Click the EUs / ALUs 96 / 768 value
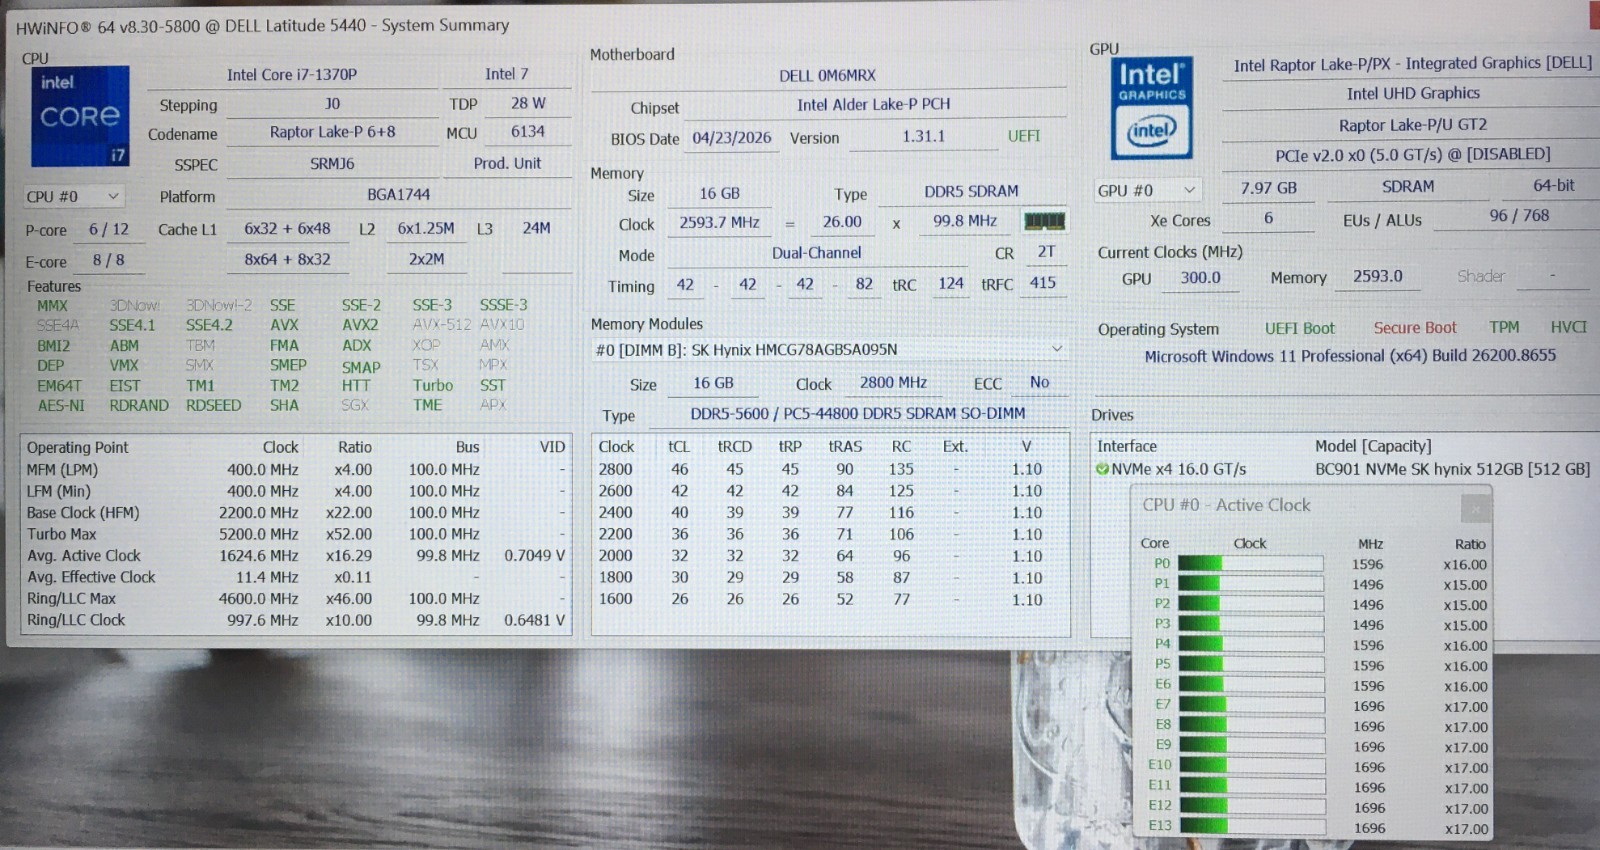The height and width of the screenshot is (850, 1600). tap(1518, 215)
